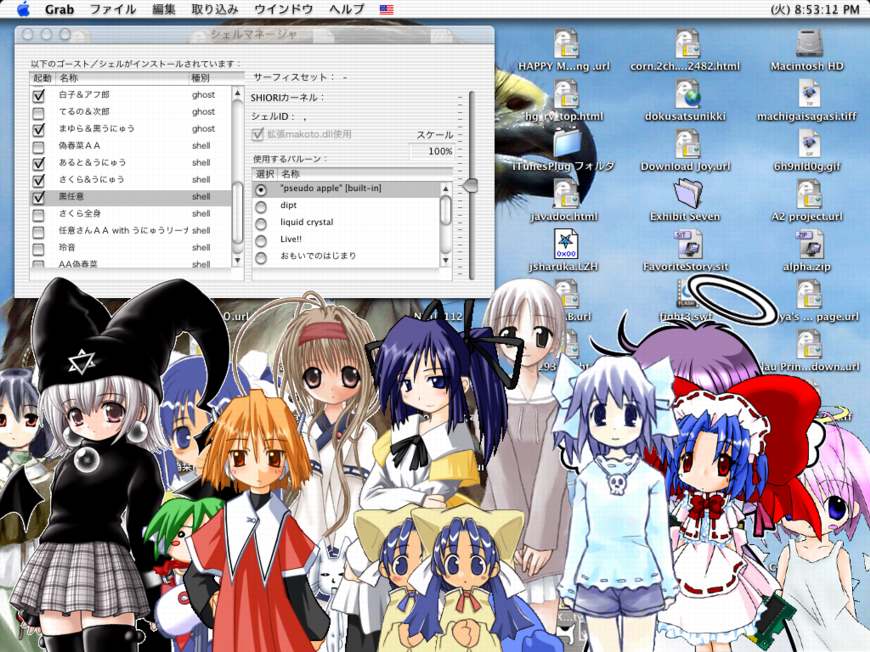
Task: Select the "pseudo apple" [built-in] balloon radio
Action: pyautogui.click(x=260, y=190)
